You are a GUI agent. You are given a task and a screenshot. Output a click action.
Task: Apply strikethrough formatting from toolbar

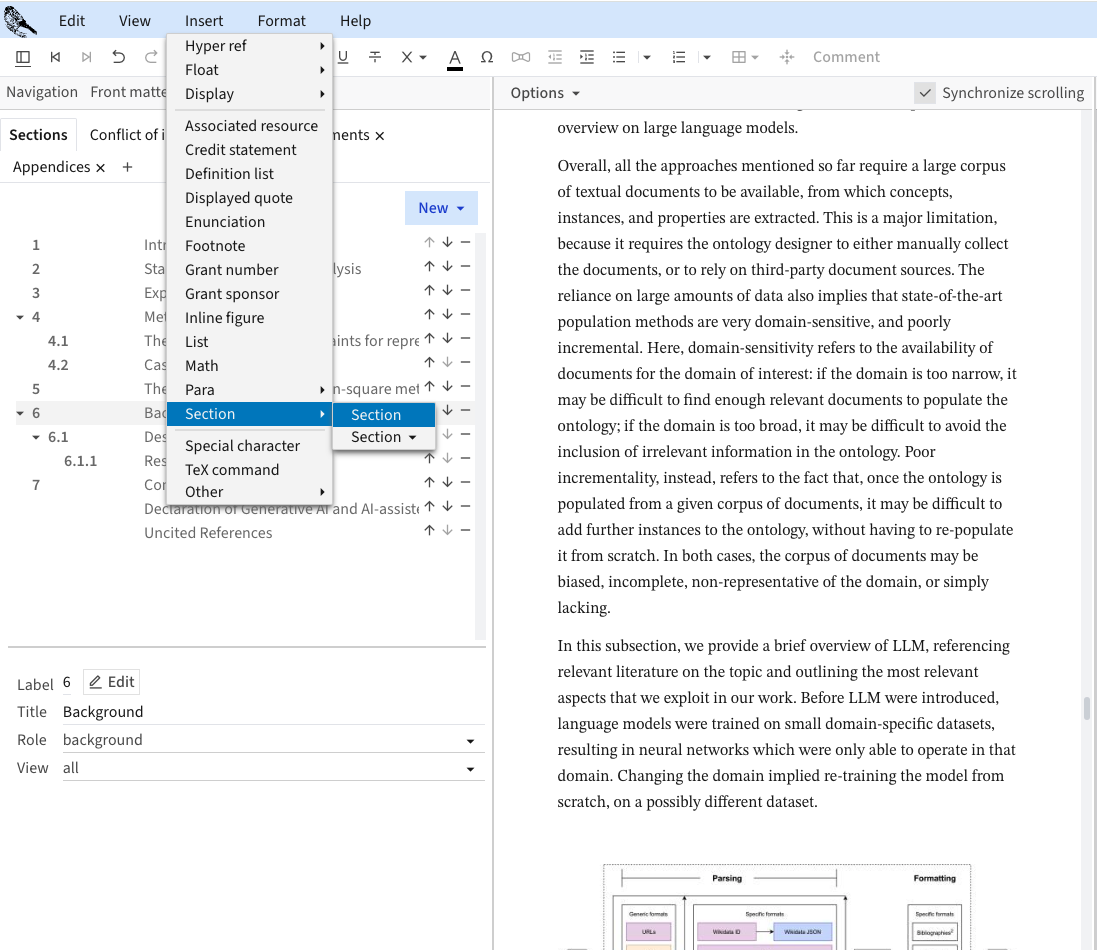(x=375, y=57)
